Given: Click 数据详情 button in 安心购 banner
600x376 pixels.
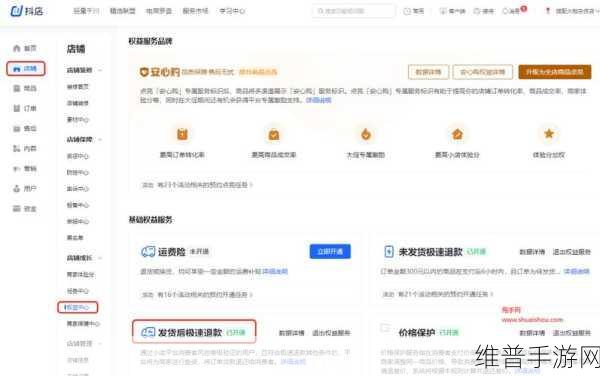Looking at the screenshot, I should [x=429, y=72].
